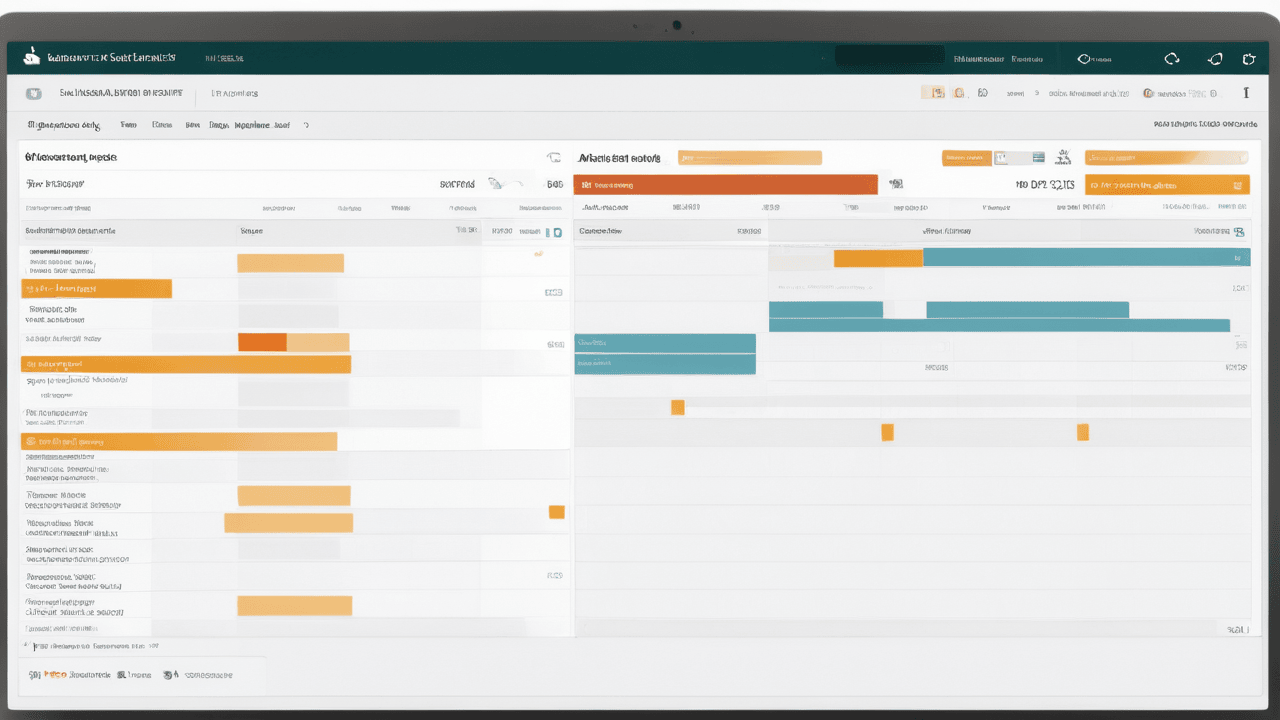Click the rightmost icon in the teal header

pos(1248,59)
